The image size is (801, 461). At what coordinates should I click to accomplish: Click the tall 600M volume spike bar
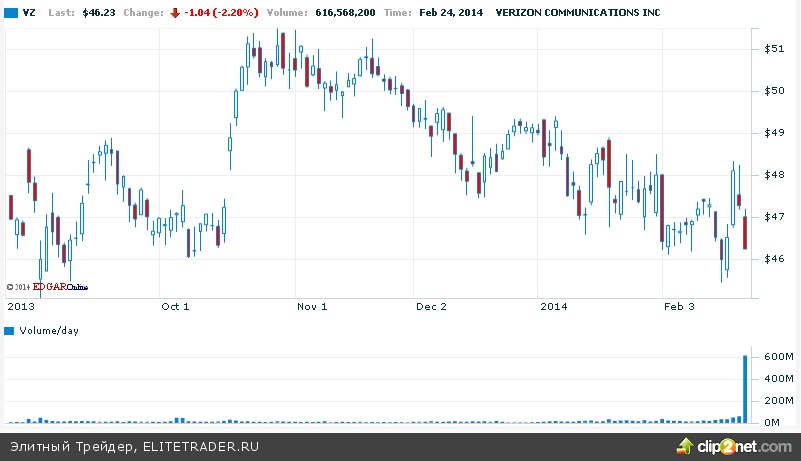tap(745, 388)
